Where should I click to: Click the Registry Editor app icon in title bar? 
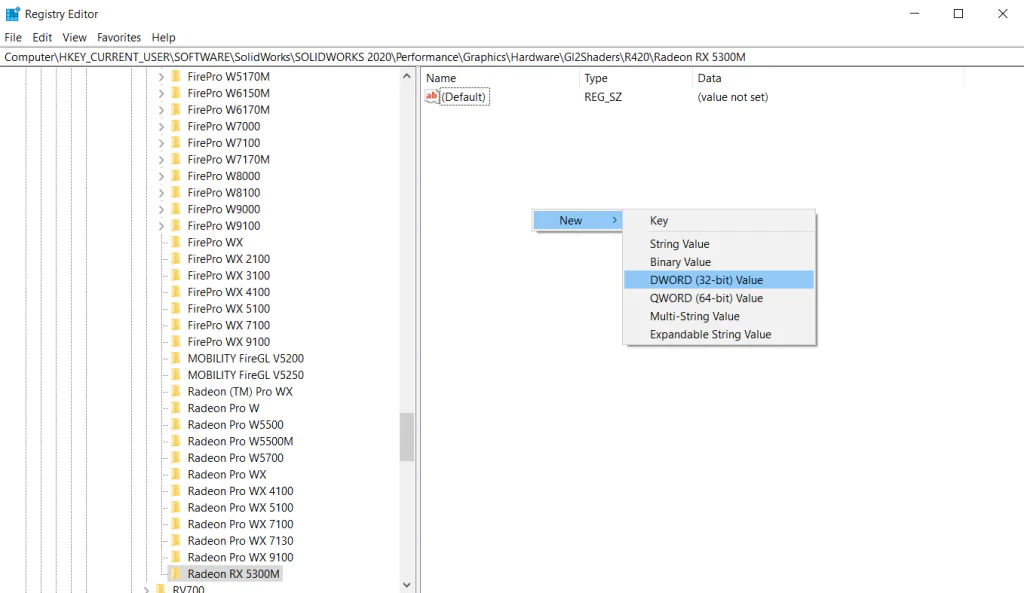click(12, 14)
